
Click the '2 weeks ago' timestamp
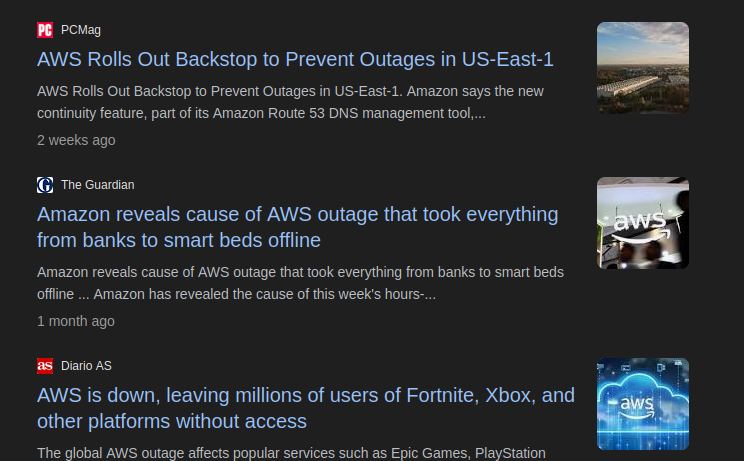[76, 140]
